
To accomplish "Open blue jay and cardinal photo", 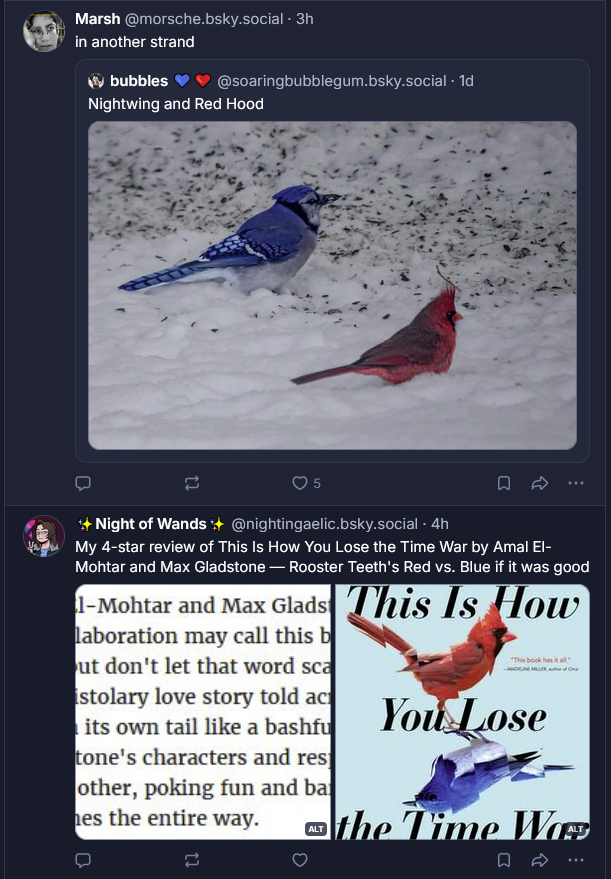I will [332, 285].
